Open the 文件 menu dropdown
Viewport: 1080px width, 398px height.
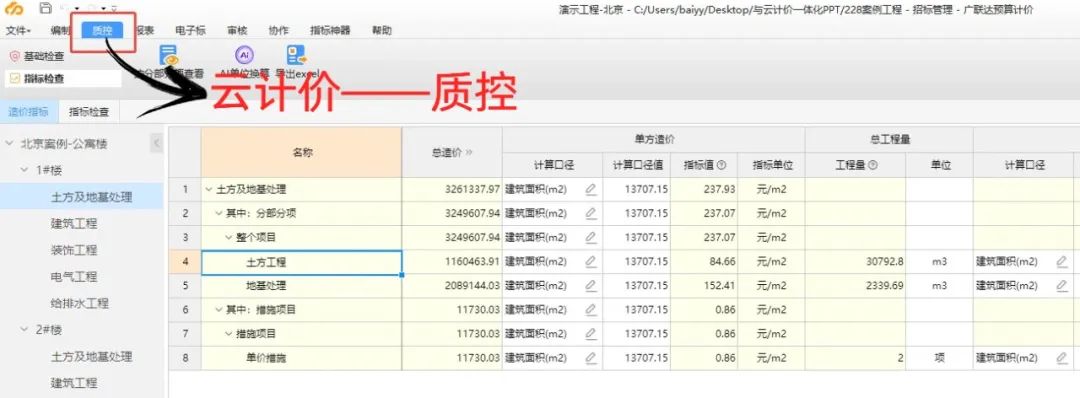[19, 30]
